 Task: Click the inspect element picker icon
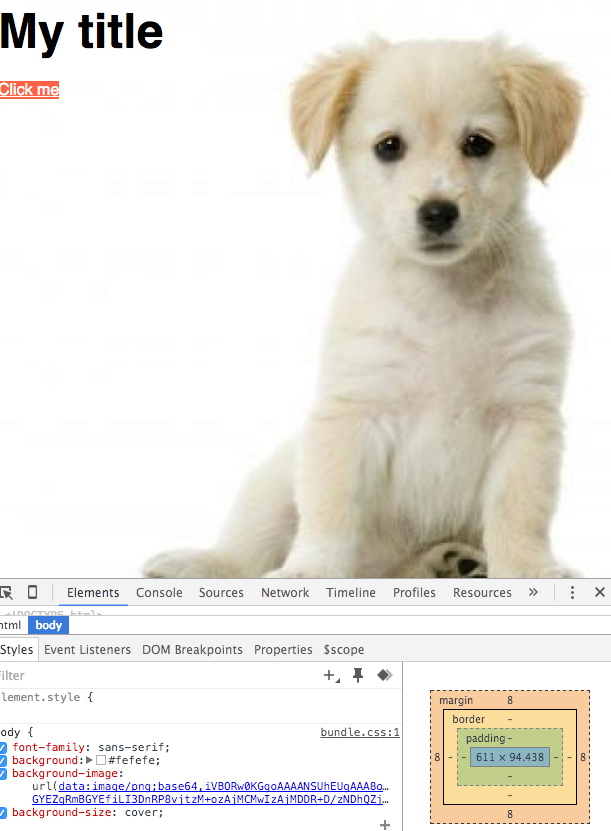(6, 592)
